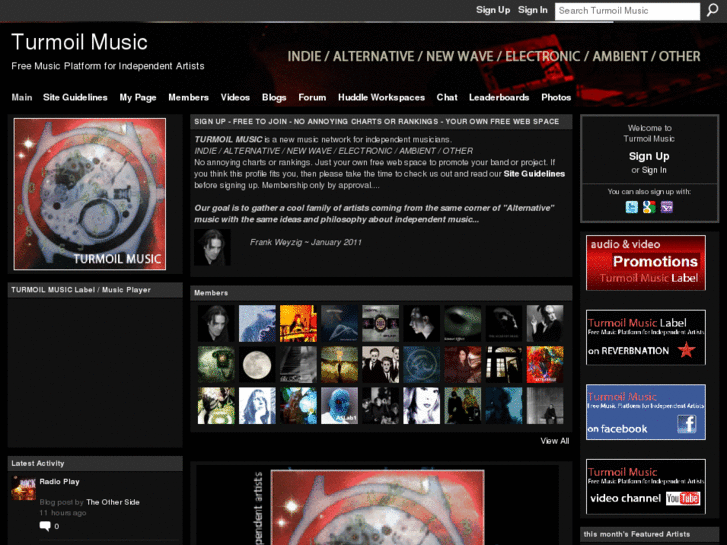Open Turmoil Music Label on Reverbnation banner
The height and width of the screenshot is (545, 727).
click(x=646, y=338)
